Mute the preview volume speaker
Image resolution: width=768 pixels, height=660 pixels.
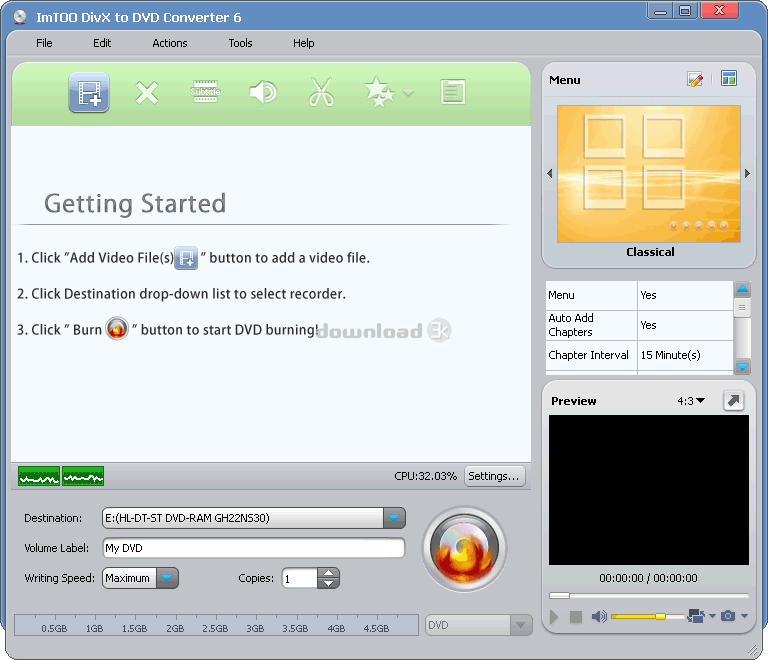(599, 617)
